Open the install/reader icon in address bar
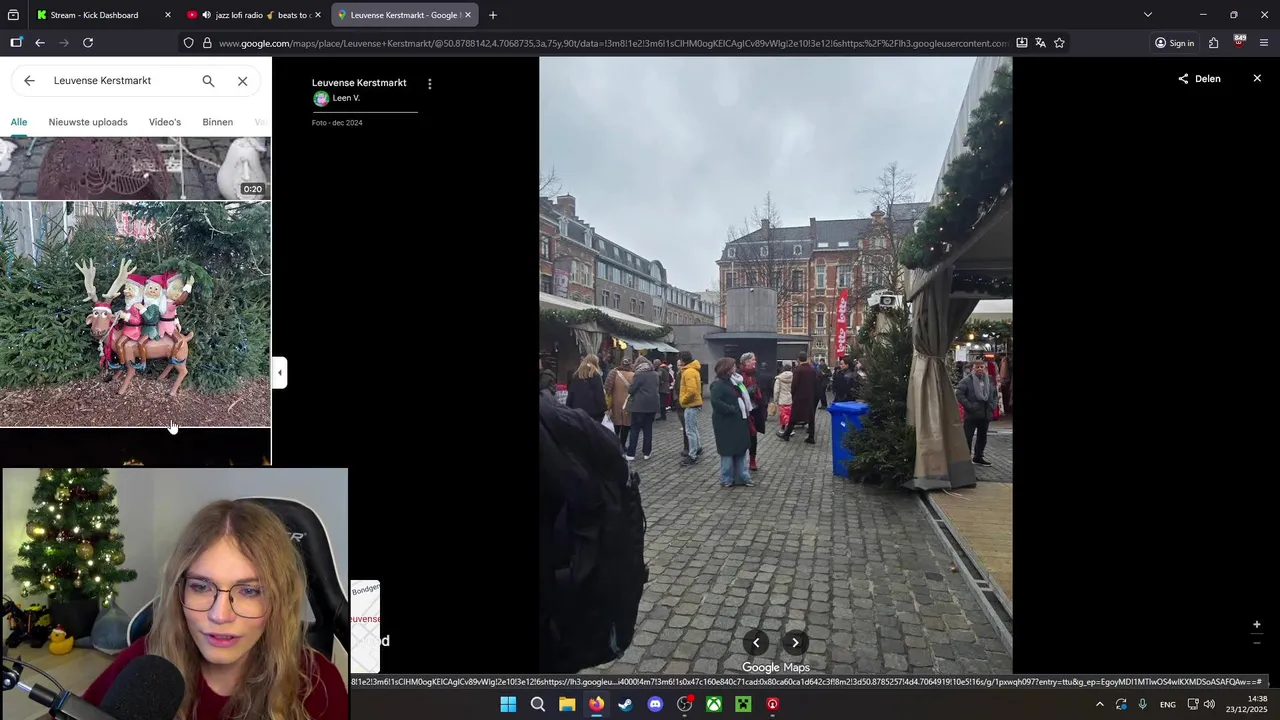The width and height of the screenshot is (1280, 720). tap(1021, 43)
